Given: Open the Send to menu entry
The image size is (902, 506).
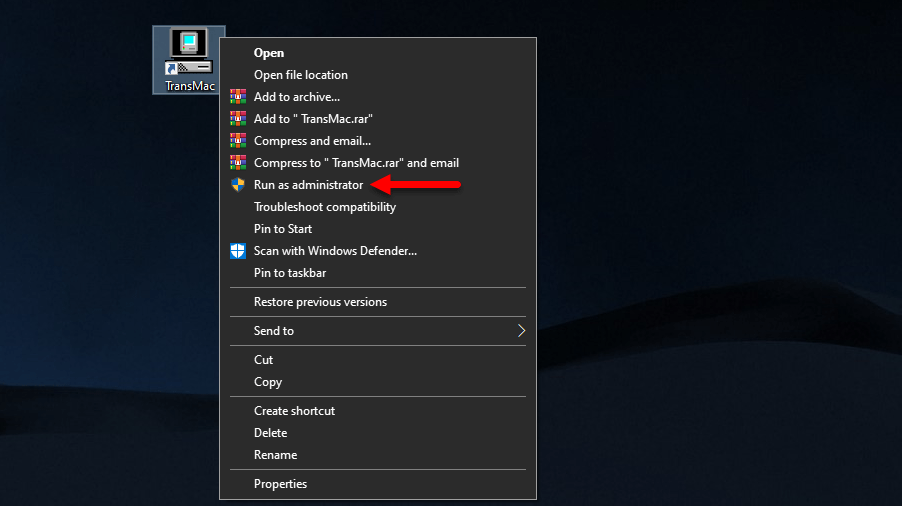Looking at the screenshot, I should pos(378,331).
